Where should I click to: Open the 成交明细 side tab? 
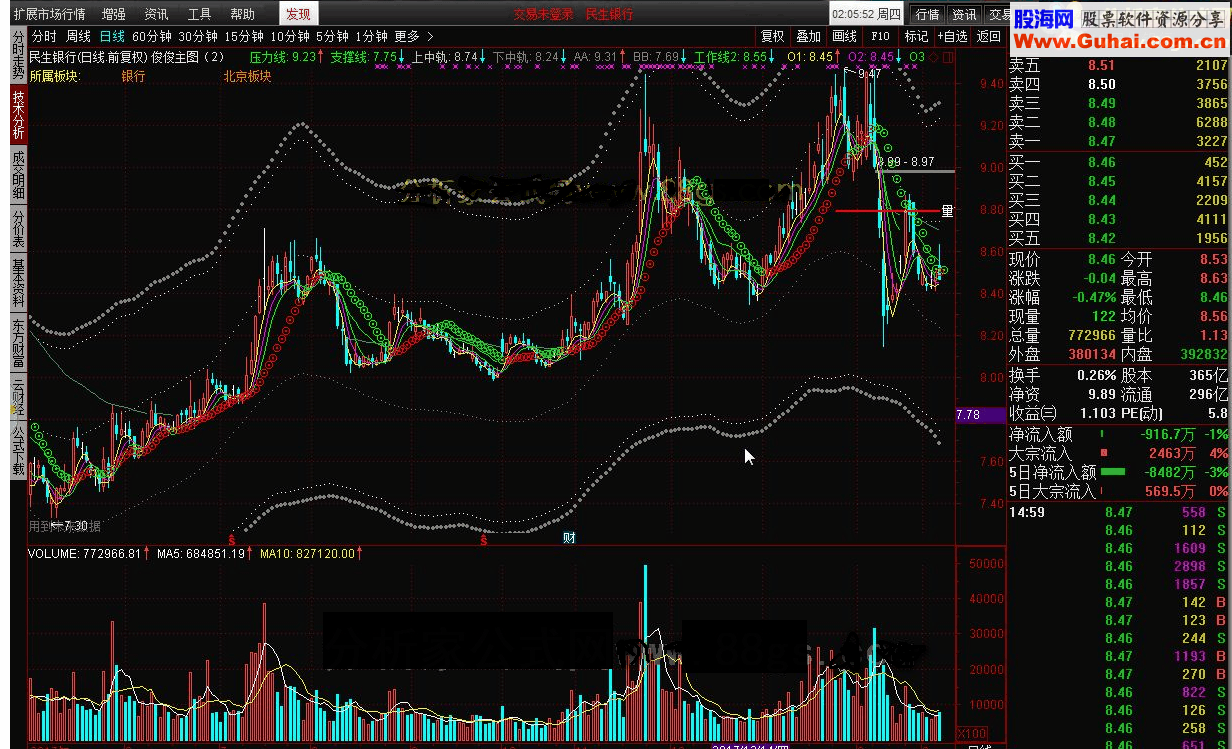coord(18,175)
